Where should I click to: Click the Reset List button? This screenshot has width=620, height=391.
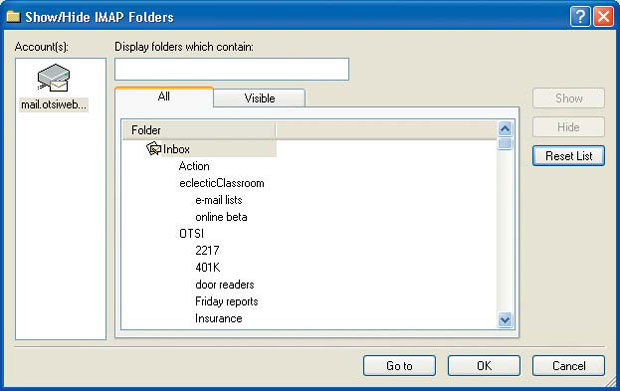[569, 156]
